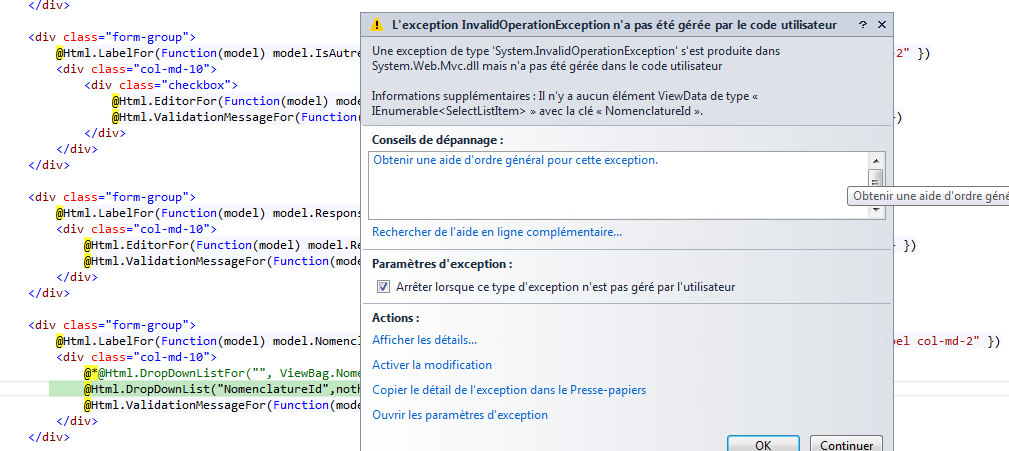Click the @Html.LabelFor model.Respons code line
Image resolution: width=1009 pixels, height=451 pixels.
click(207, 213)
